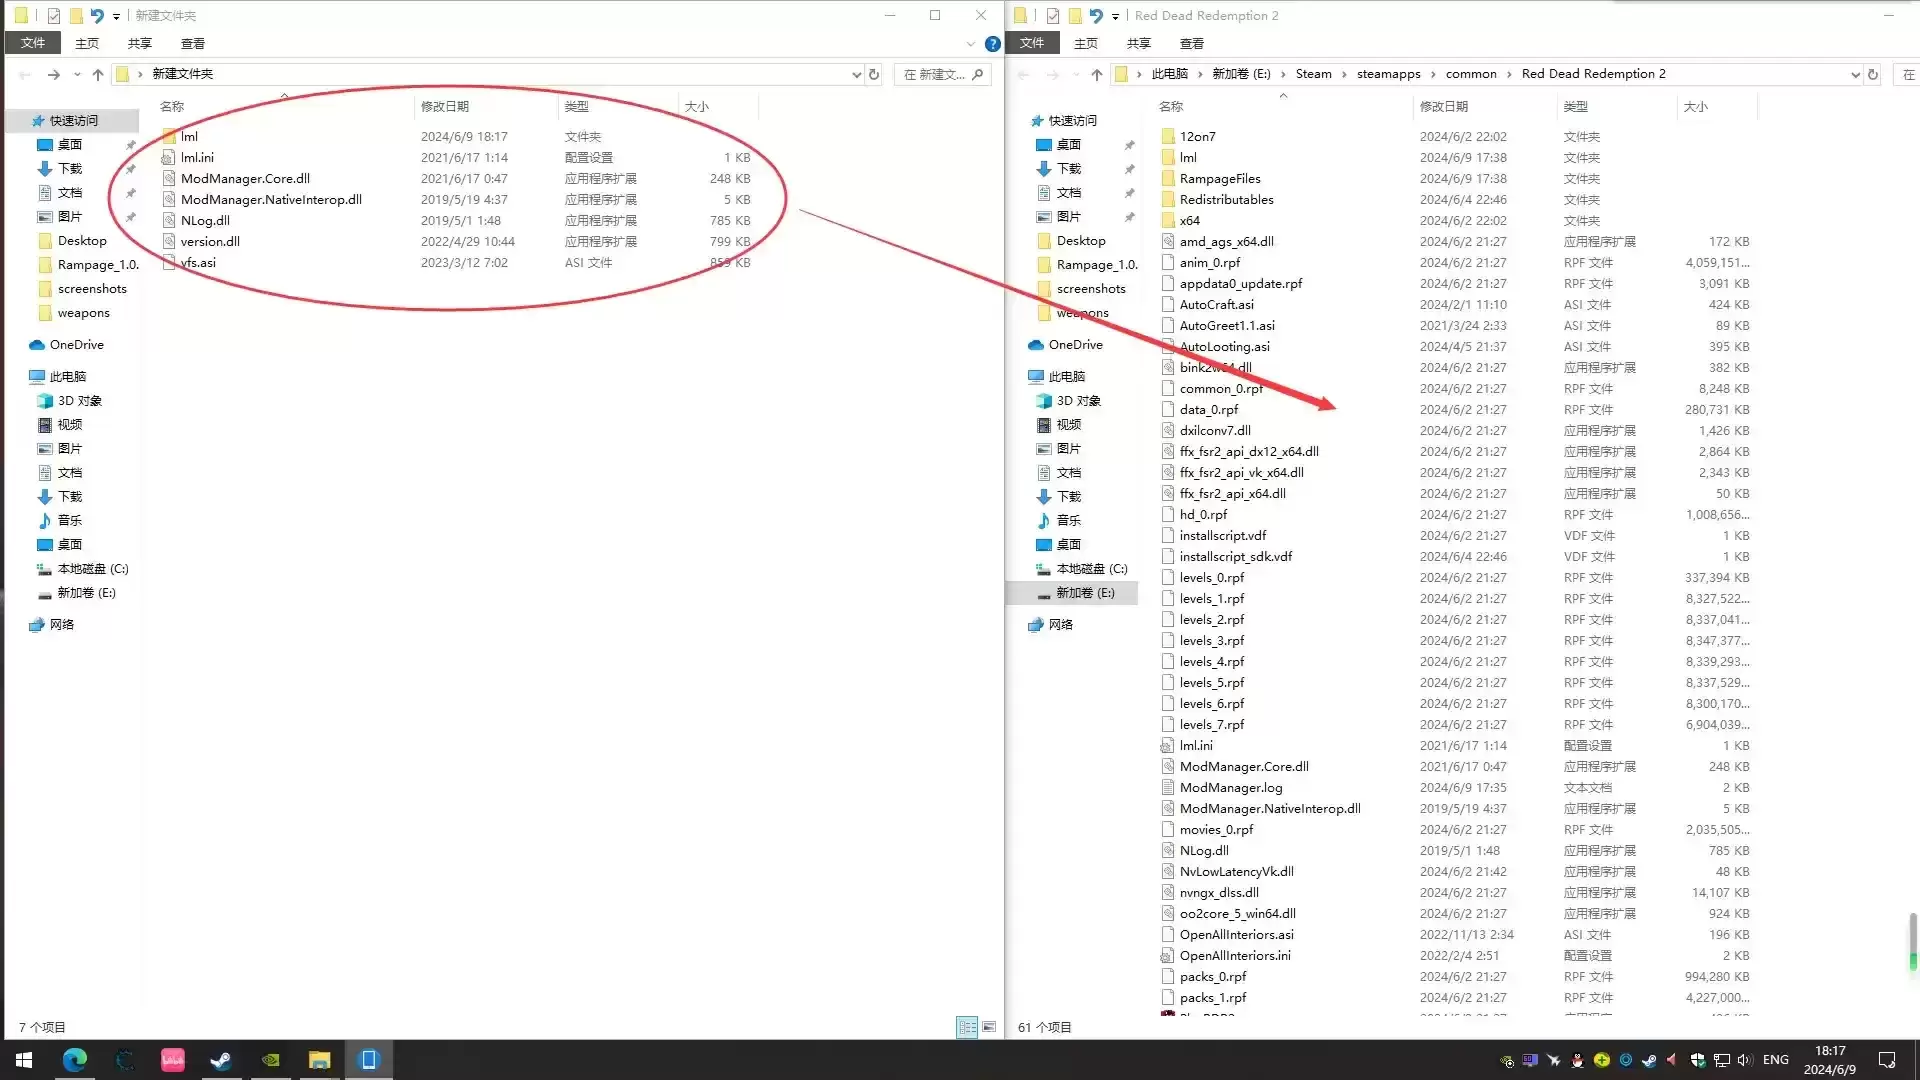
Task: Click the blue help question mark icon
Action: (x=992, y=44)
